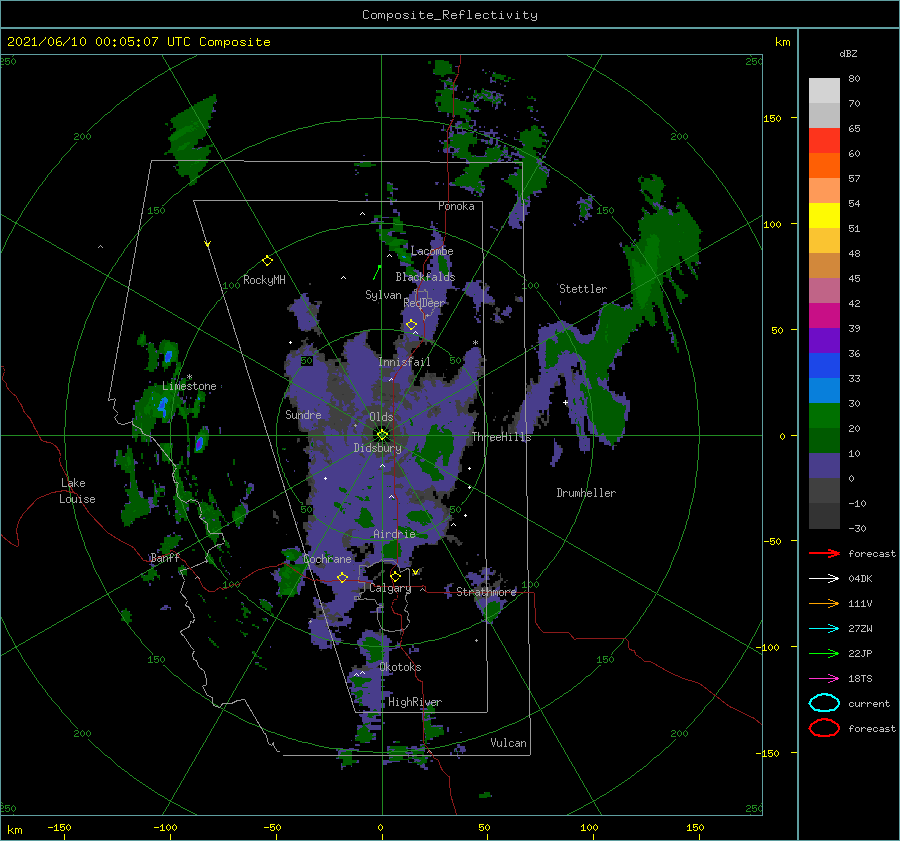Click the Stettler city label
This screenshot has width=900, height=841.
click(583, 289)
